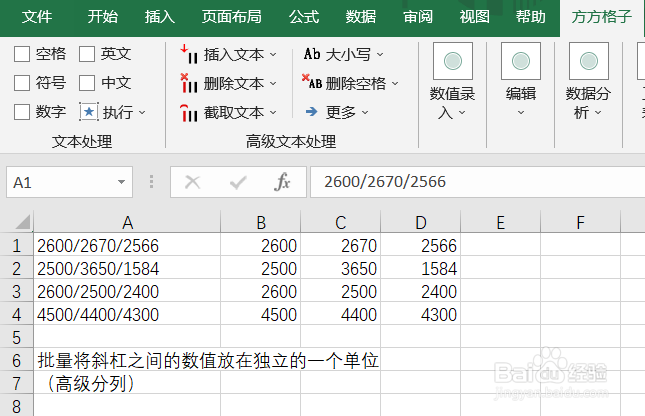
Task: Click the Name Box showing A1
Action: click(69, 182)
